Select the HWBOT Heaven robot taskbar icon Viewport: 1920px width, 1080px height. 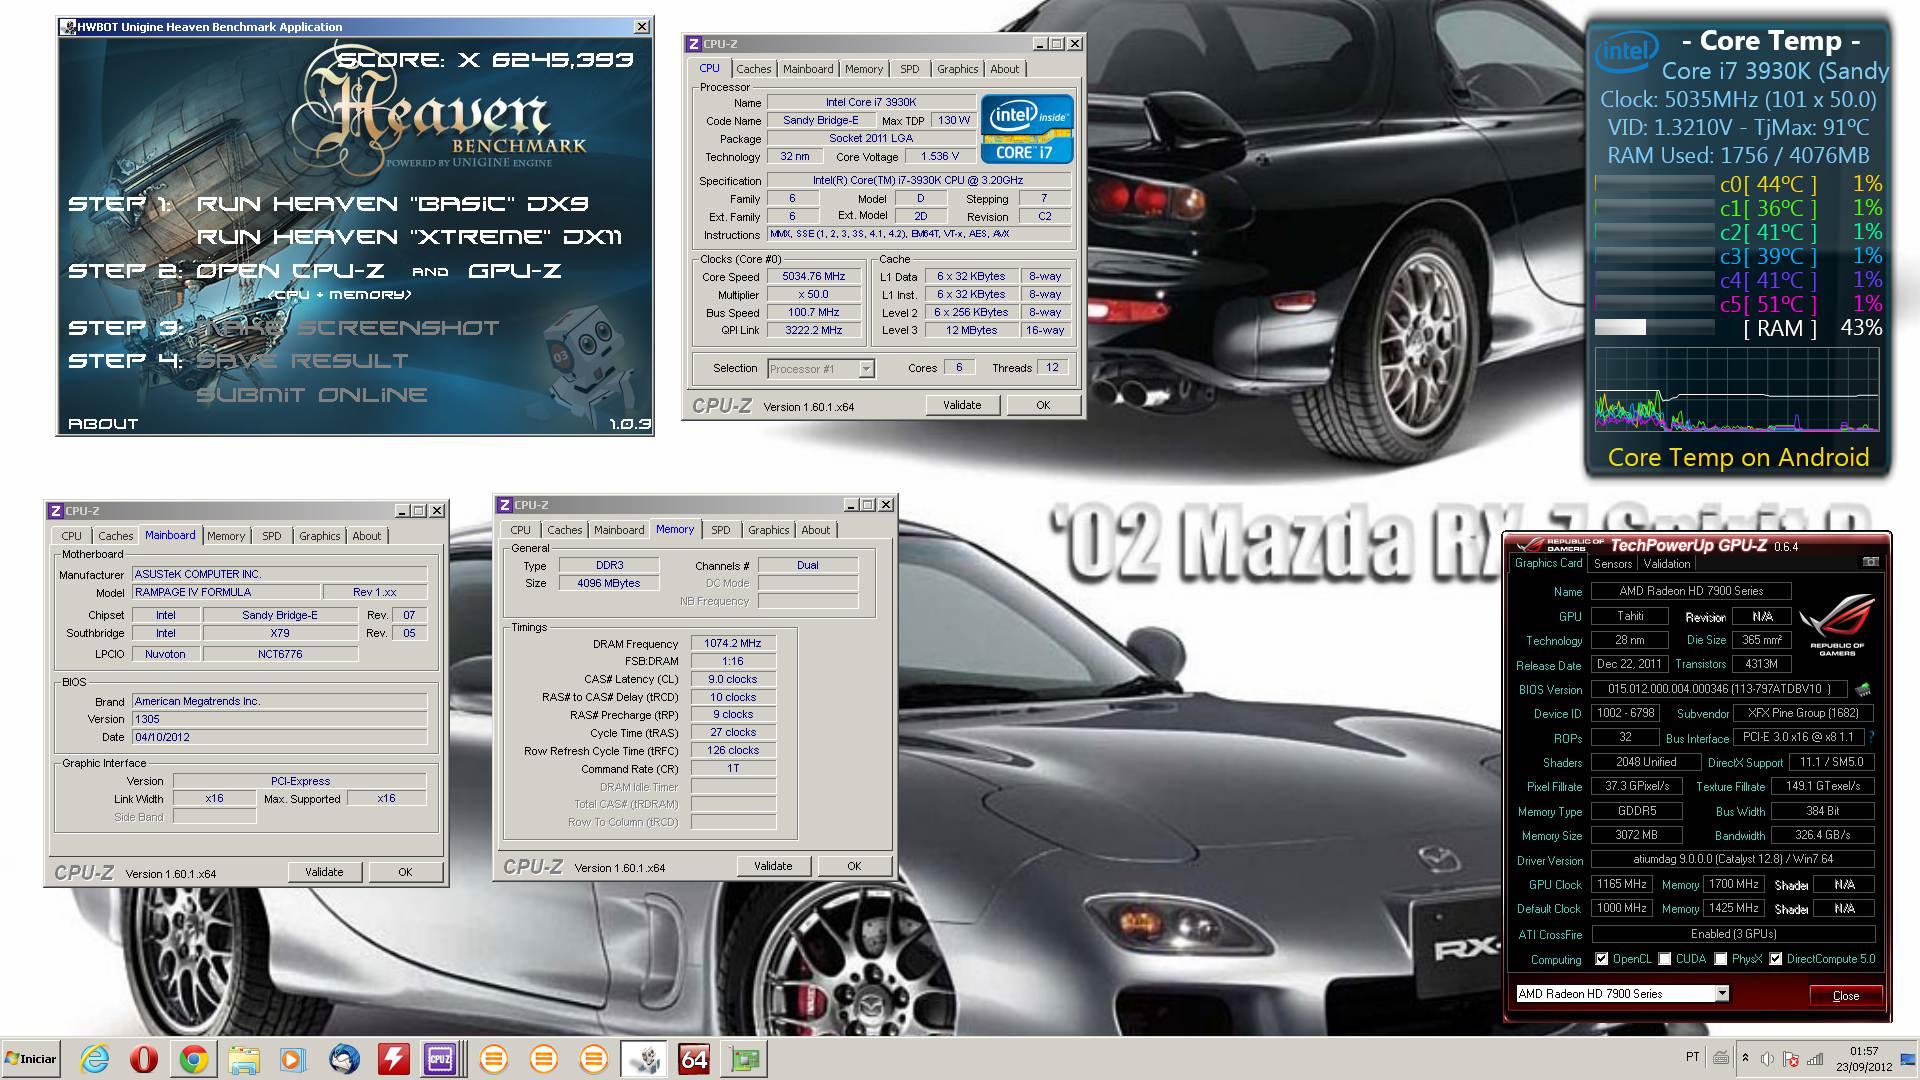coord(645,1059)
